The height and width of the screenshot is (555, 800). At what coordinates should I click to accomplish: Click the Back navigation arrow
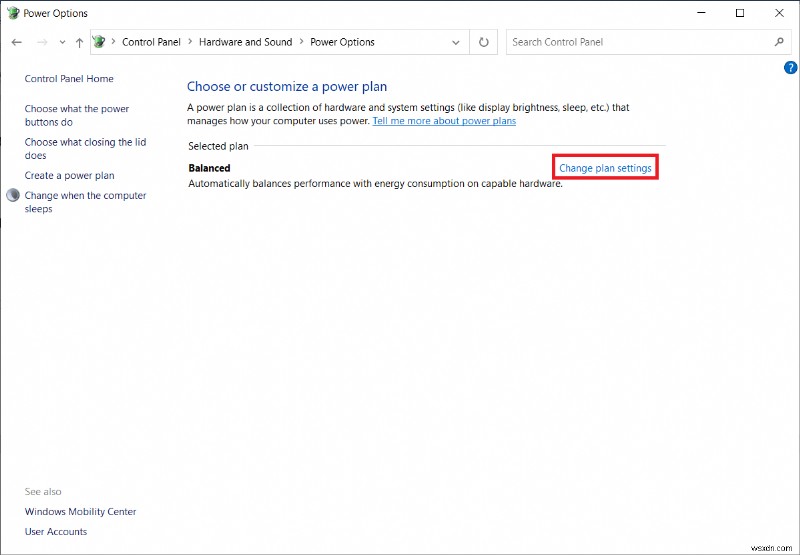[x=17, y=42]
